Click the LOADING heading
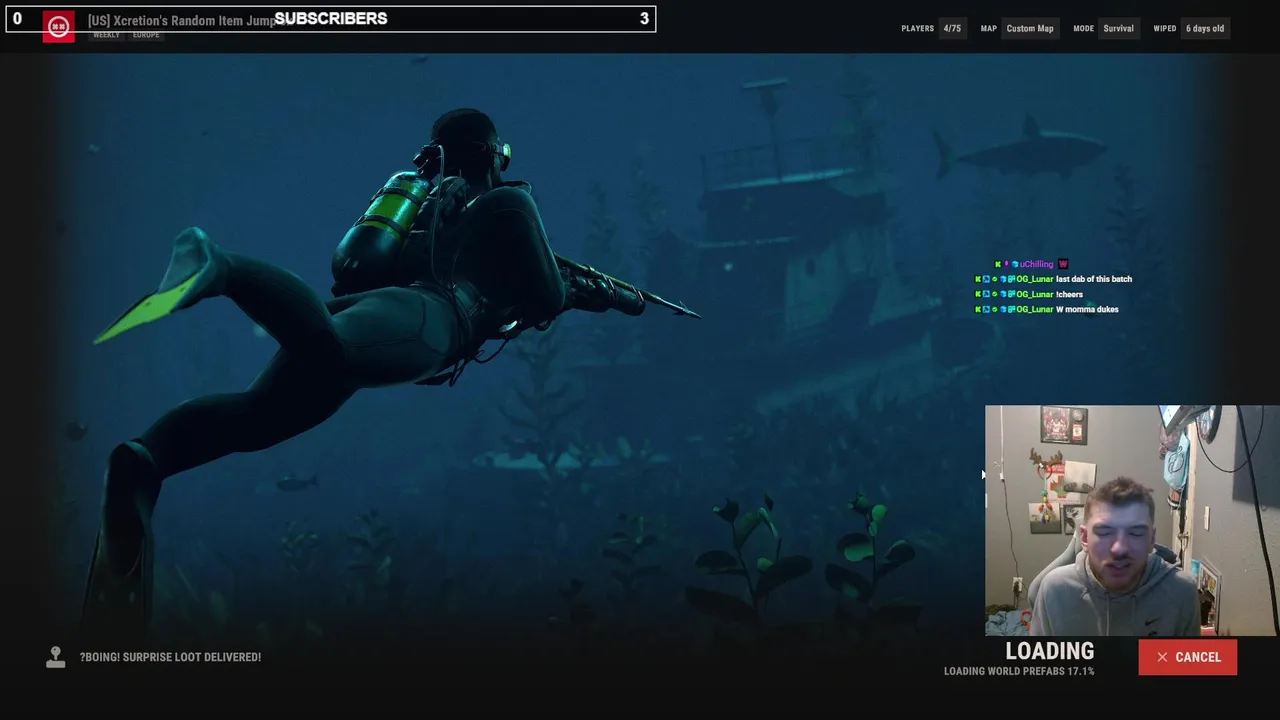Image resolution: width=1280 pixels, height=720 pixels. (x=1049, y=651)
